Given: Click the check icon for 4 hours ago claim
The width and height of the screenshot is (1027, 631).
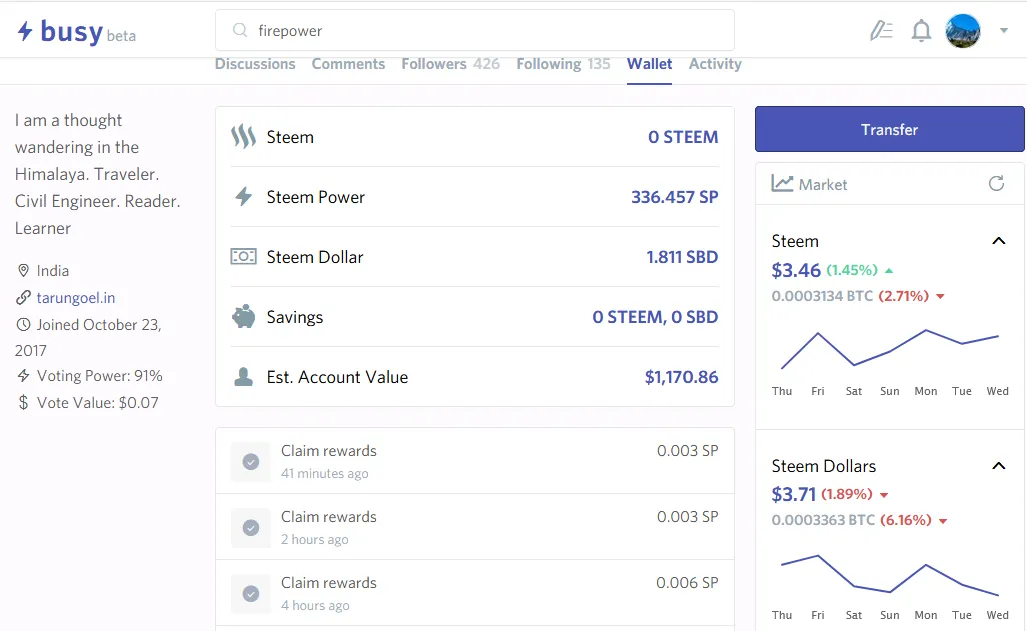Looking at the screenshot, I should [x=251, y=594].
